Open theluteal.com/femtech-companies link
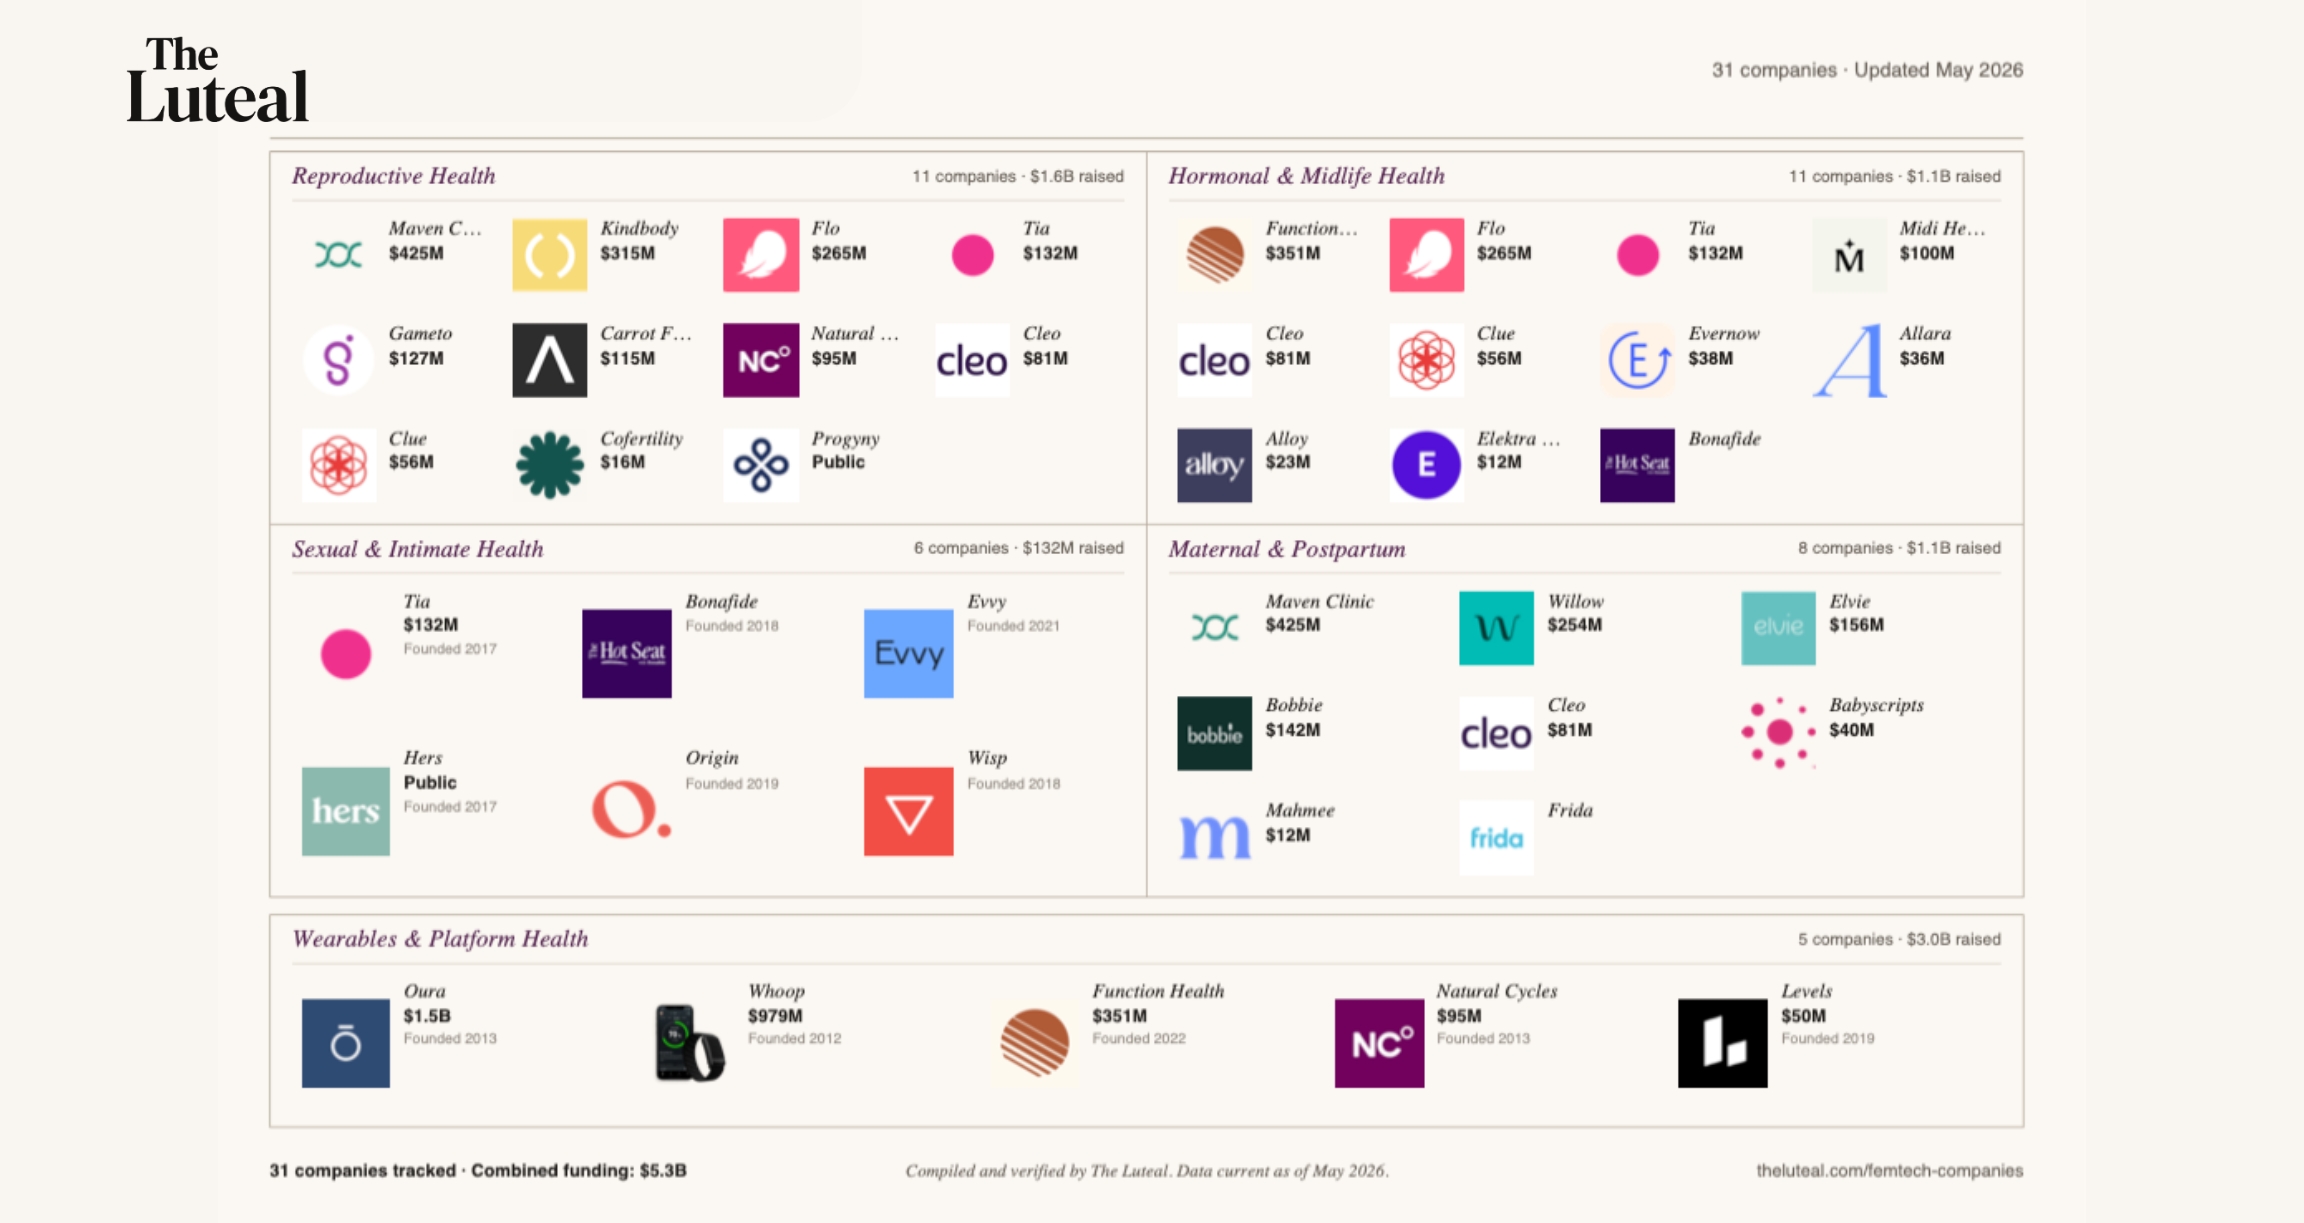 tap(1889, 1170)
